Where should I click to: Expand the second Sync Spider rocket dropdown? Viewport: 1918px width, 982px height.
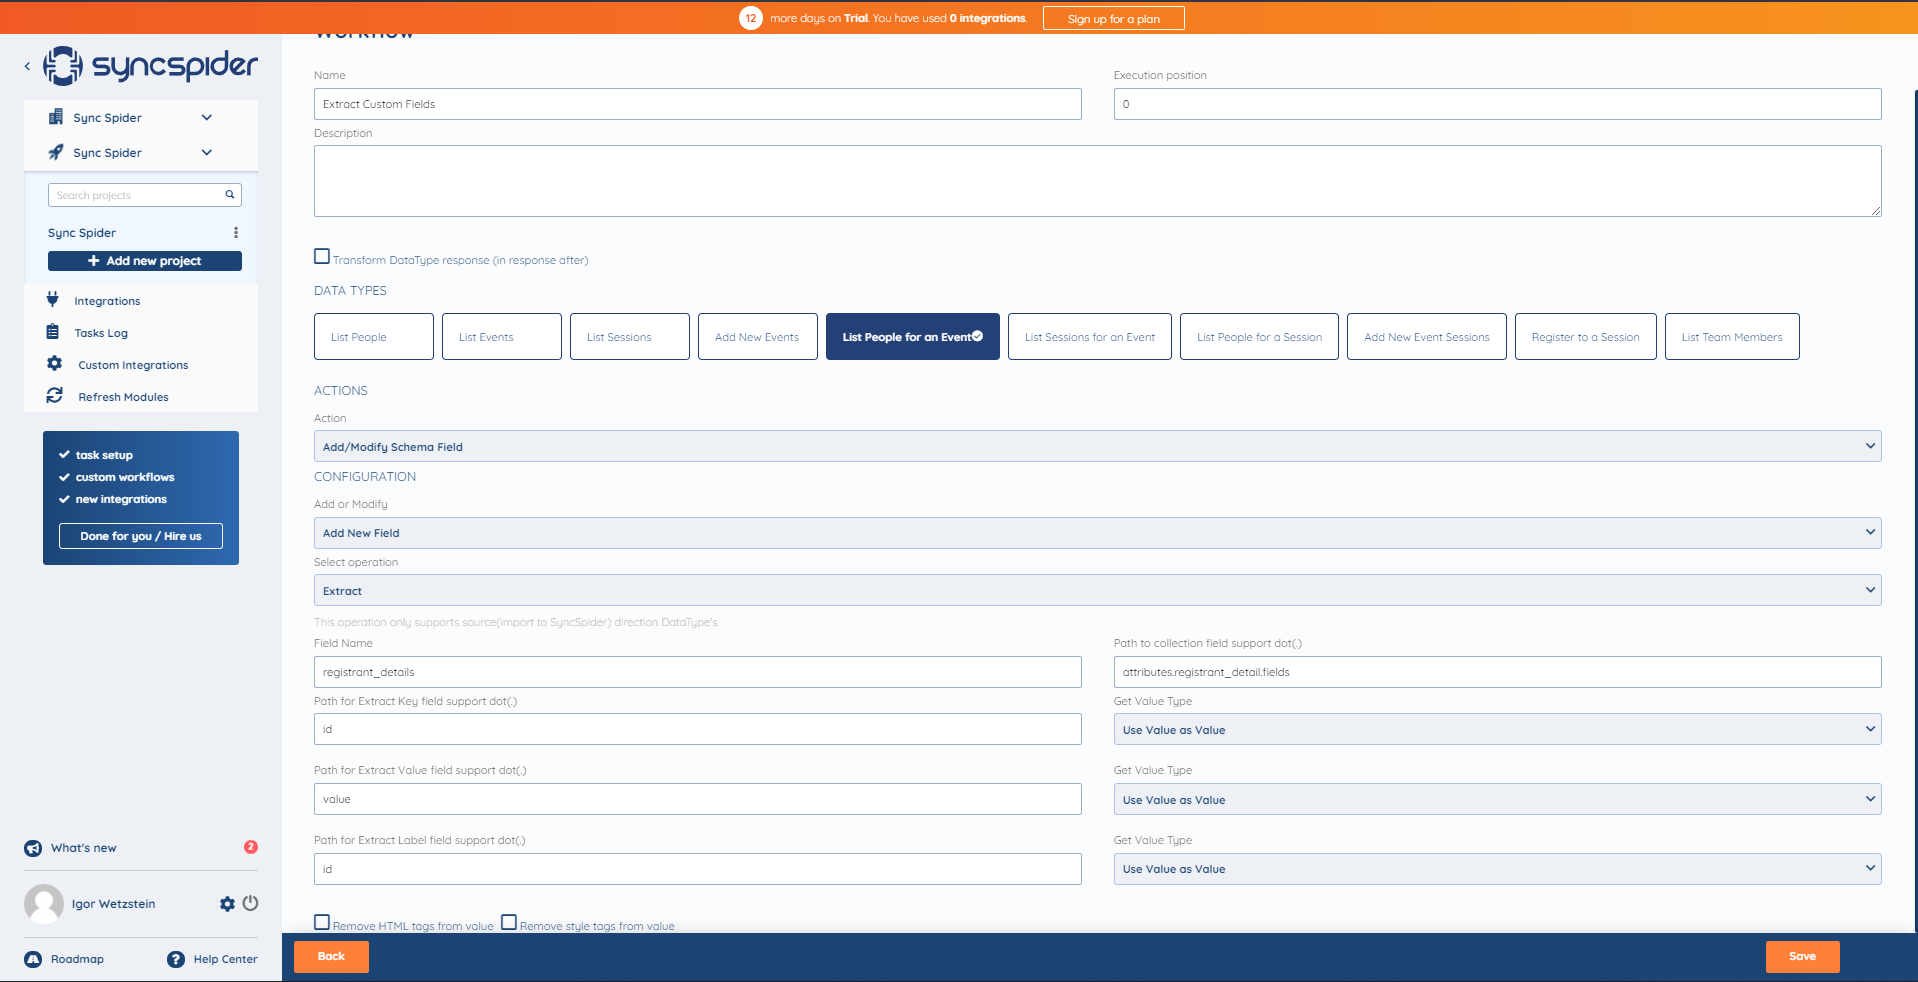point(207,152)
